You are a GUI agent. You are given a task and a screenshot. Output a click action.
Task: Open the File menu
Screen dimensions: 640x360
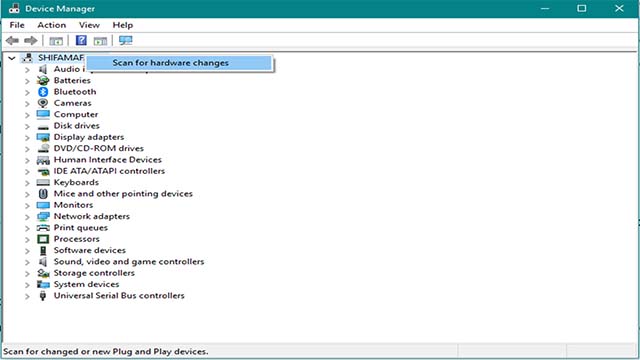point(17,25)
